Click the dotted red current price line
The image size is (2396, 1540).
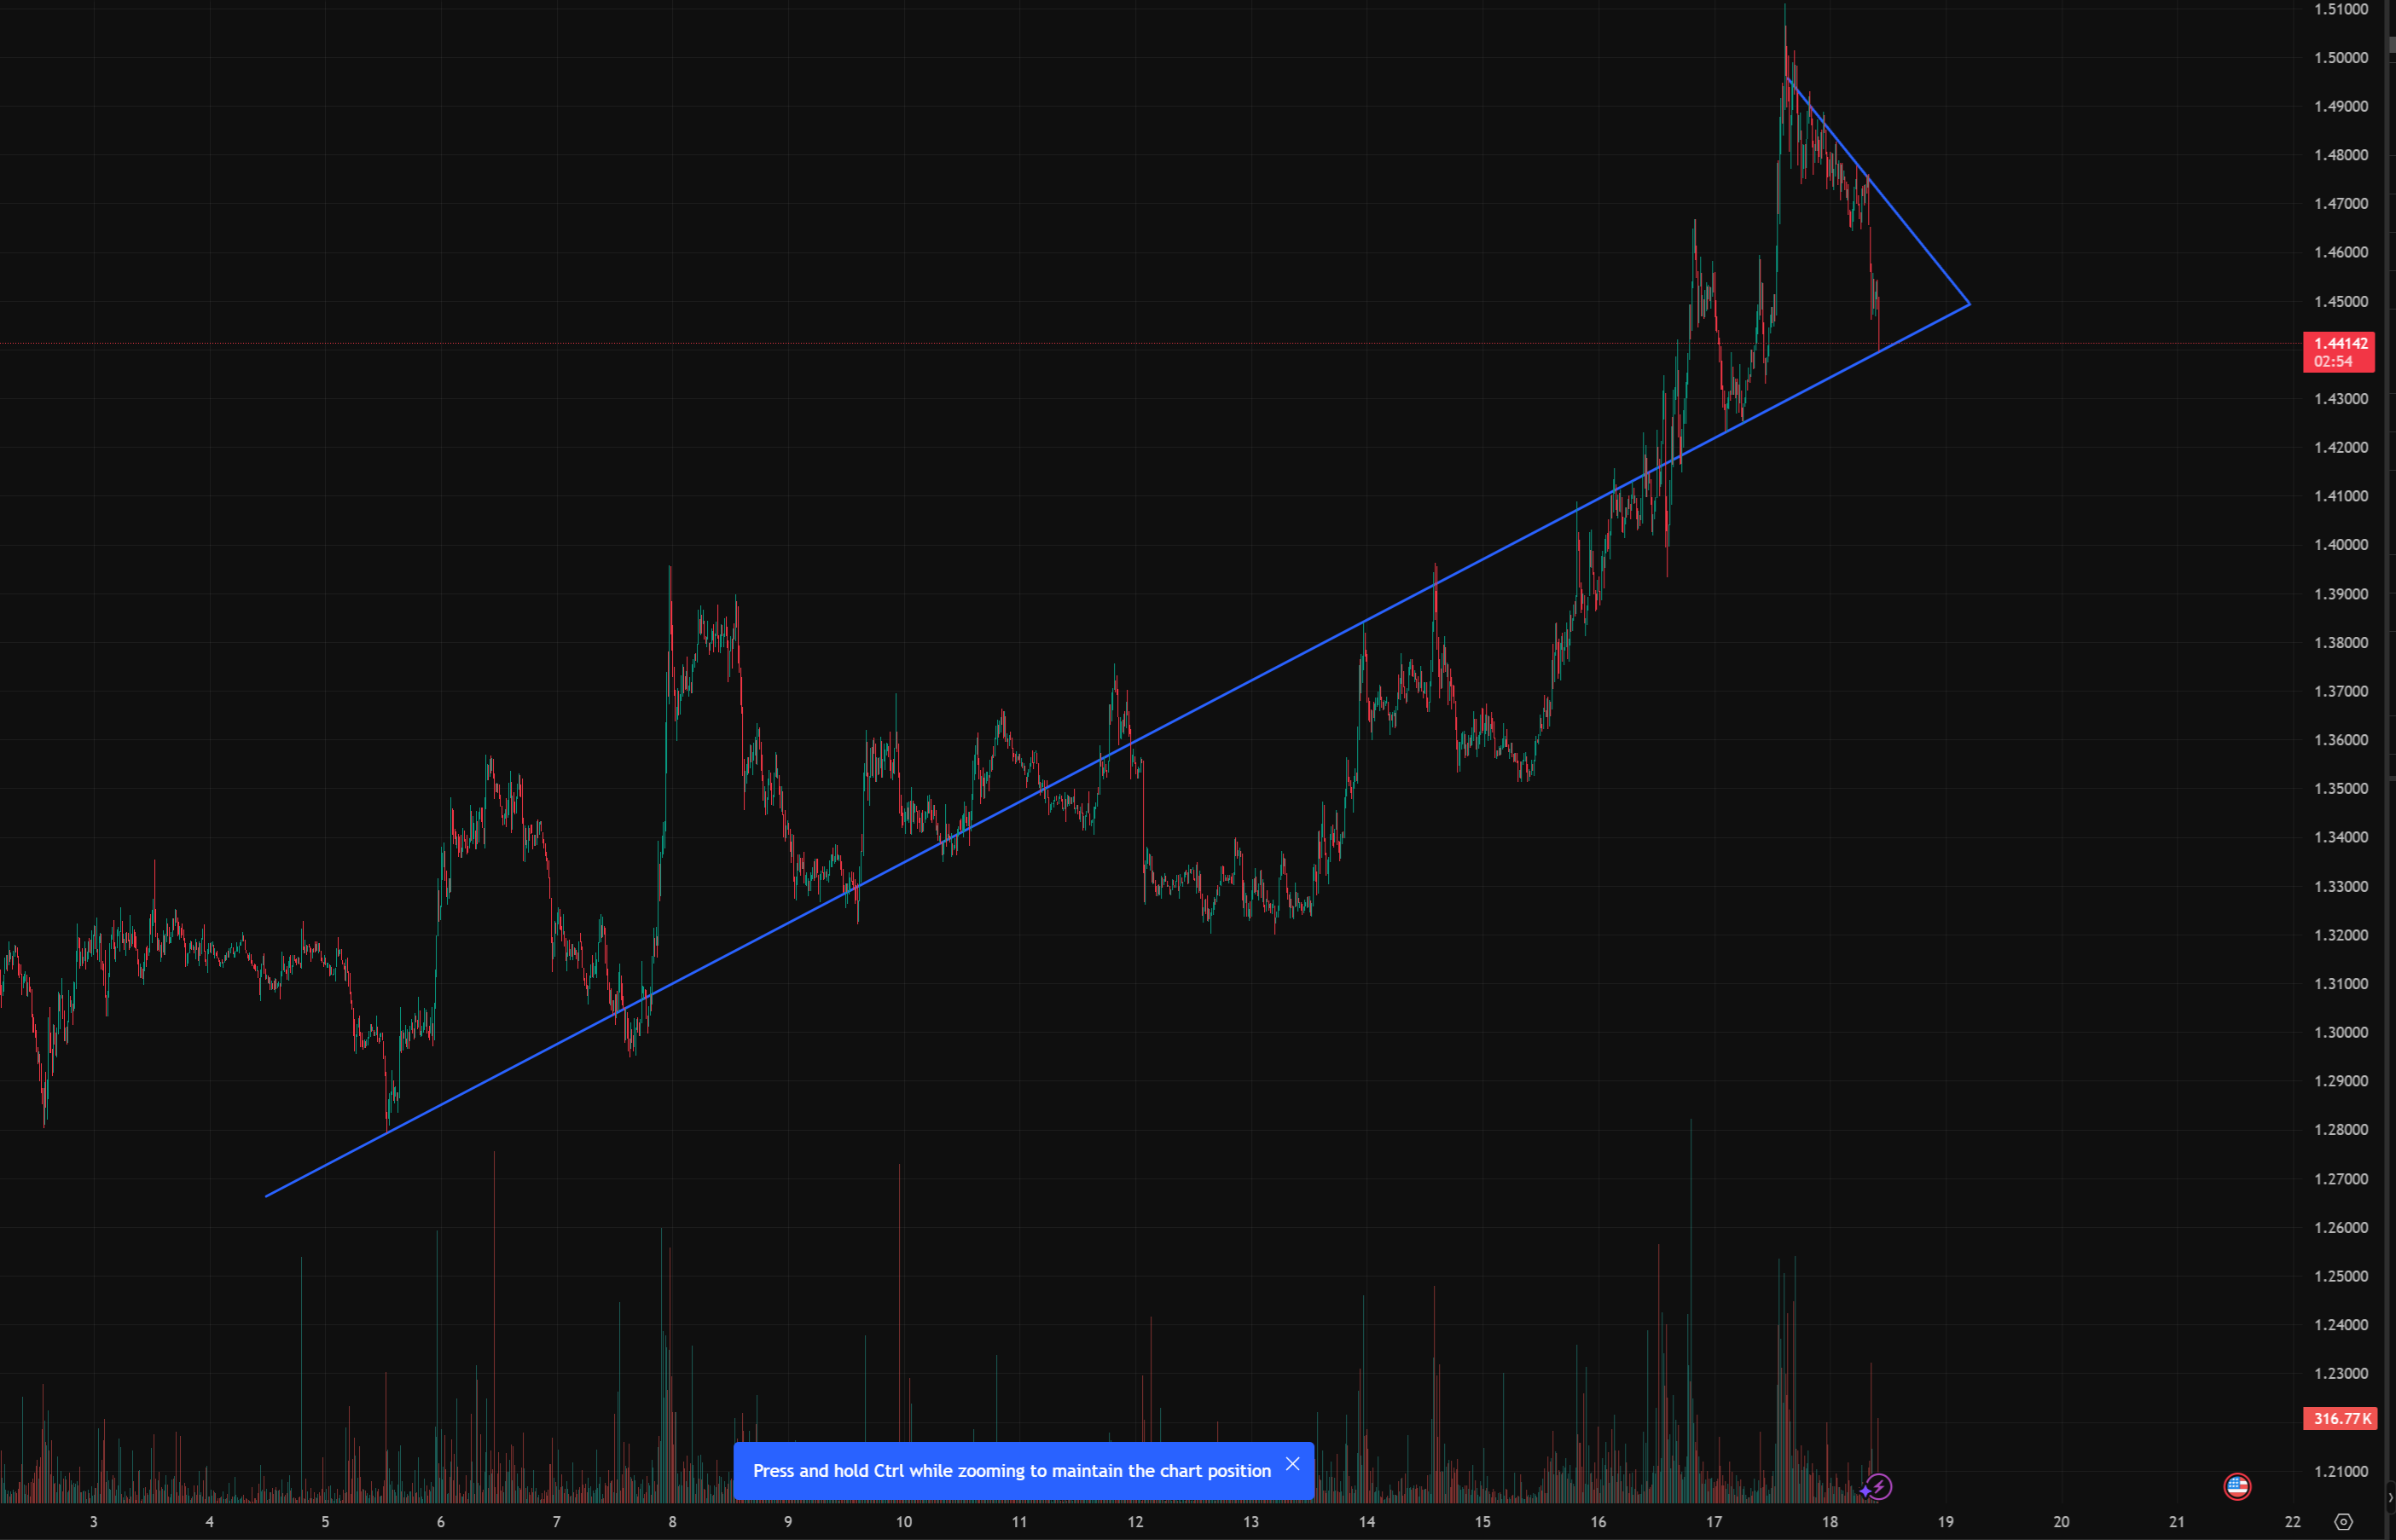(1000, 343)
